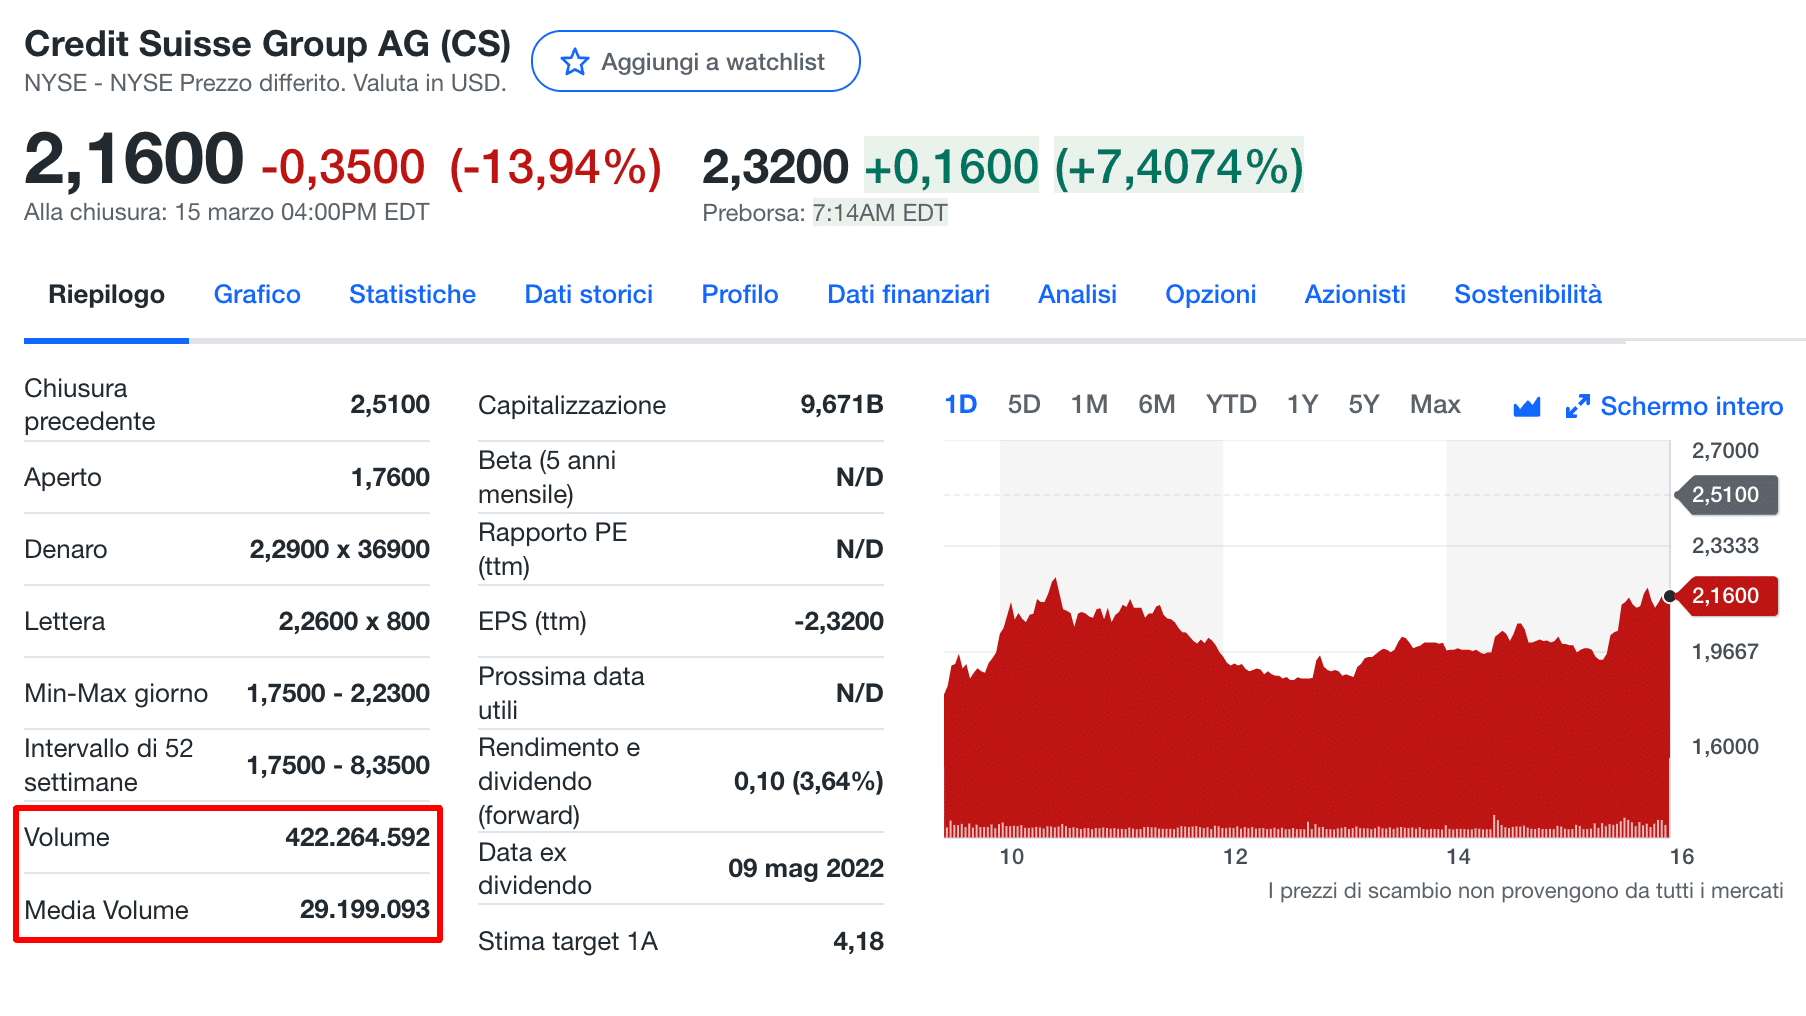
Task: Open the Sostenibilità tab
Action: (1527, 294)
